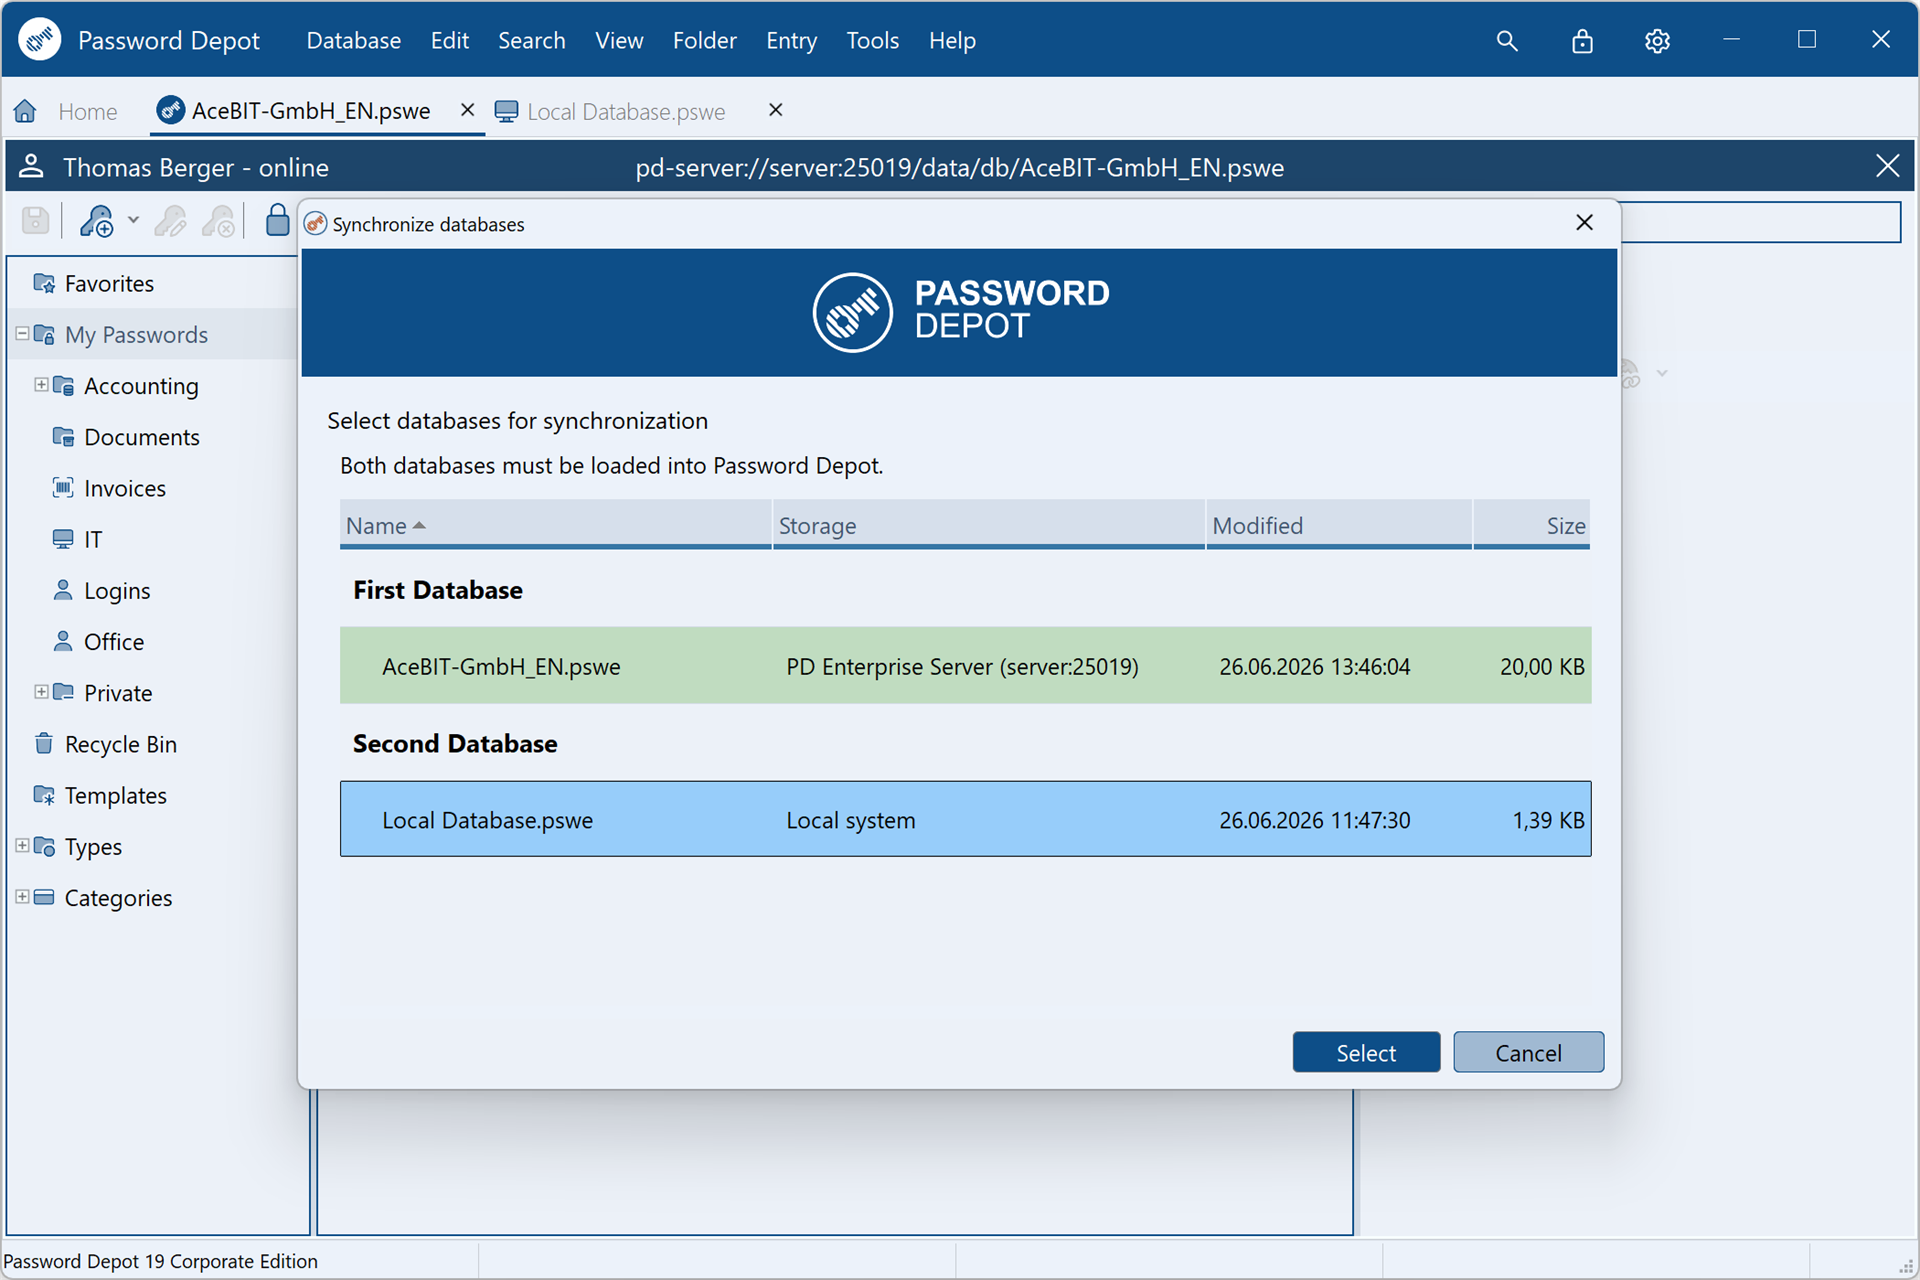Open the search magnifier in title bar
Image resolution: width=1920 pixels, height=1280 pixels.
point(1507,41)
